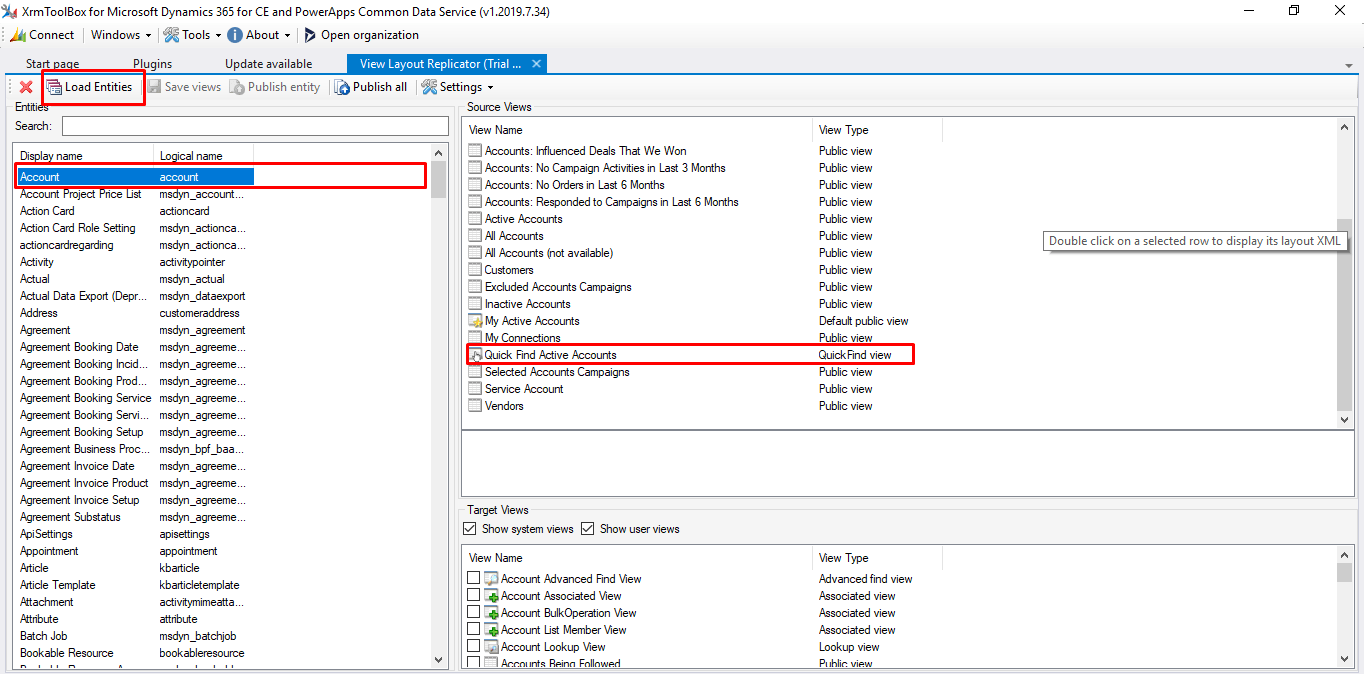The height and width of the screenshot is (674, 1364).
Task: Open the About dropdown menu
Action: coord(259,35)
